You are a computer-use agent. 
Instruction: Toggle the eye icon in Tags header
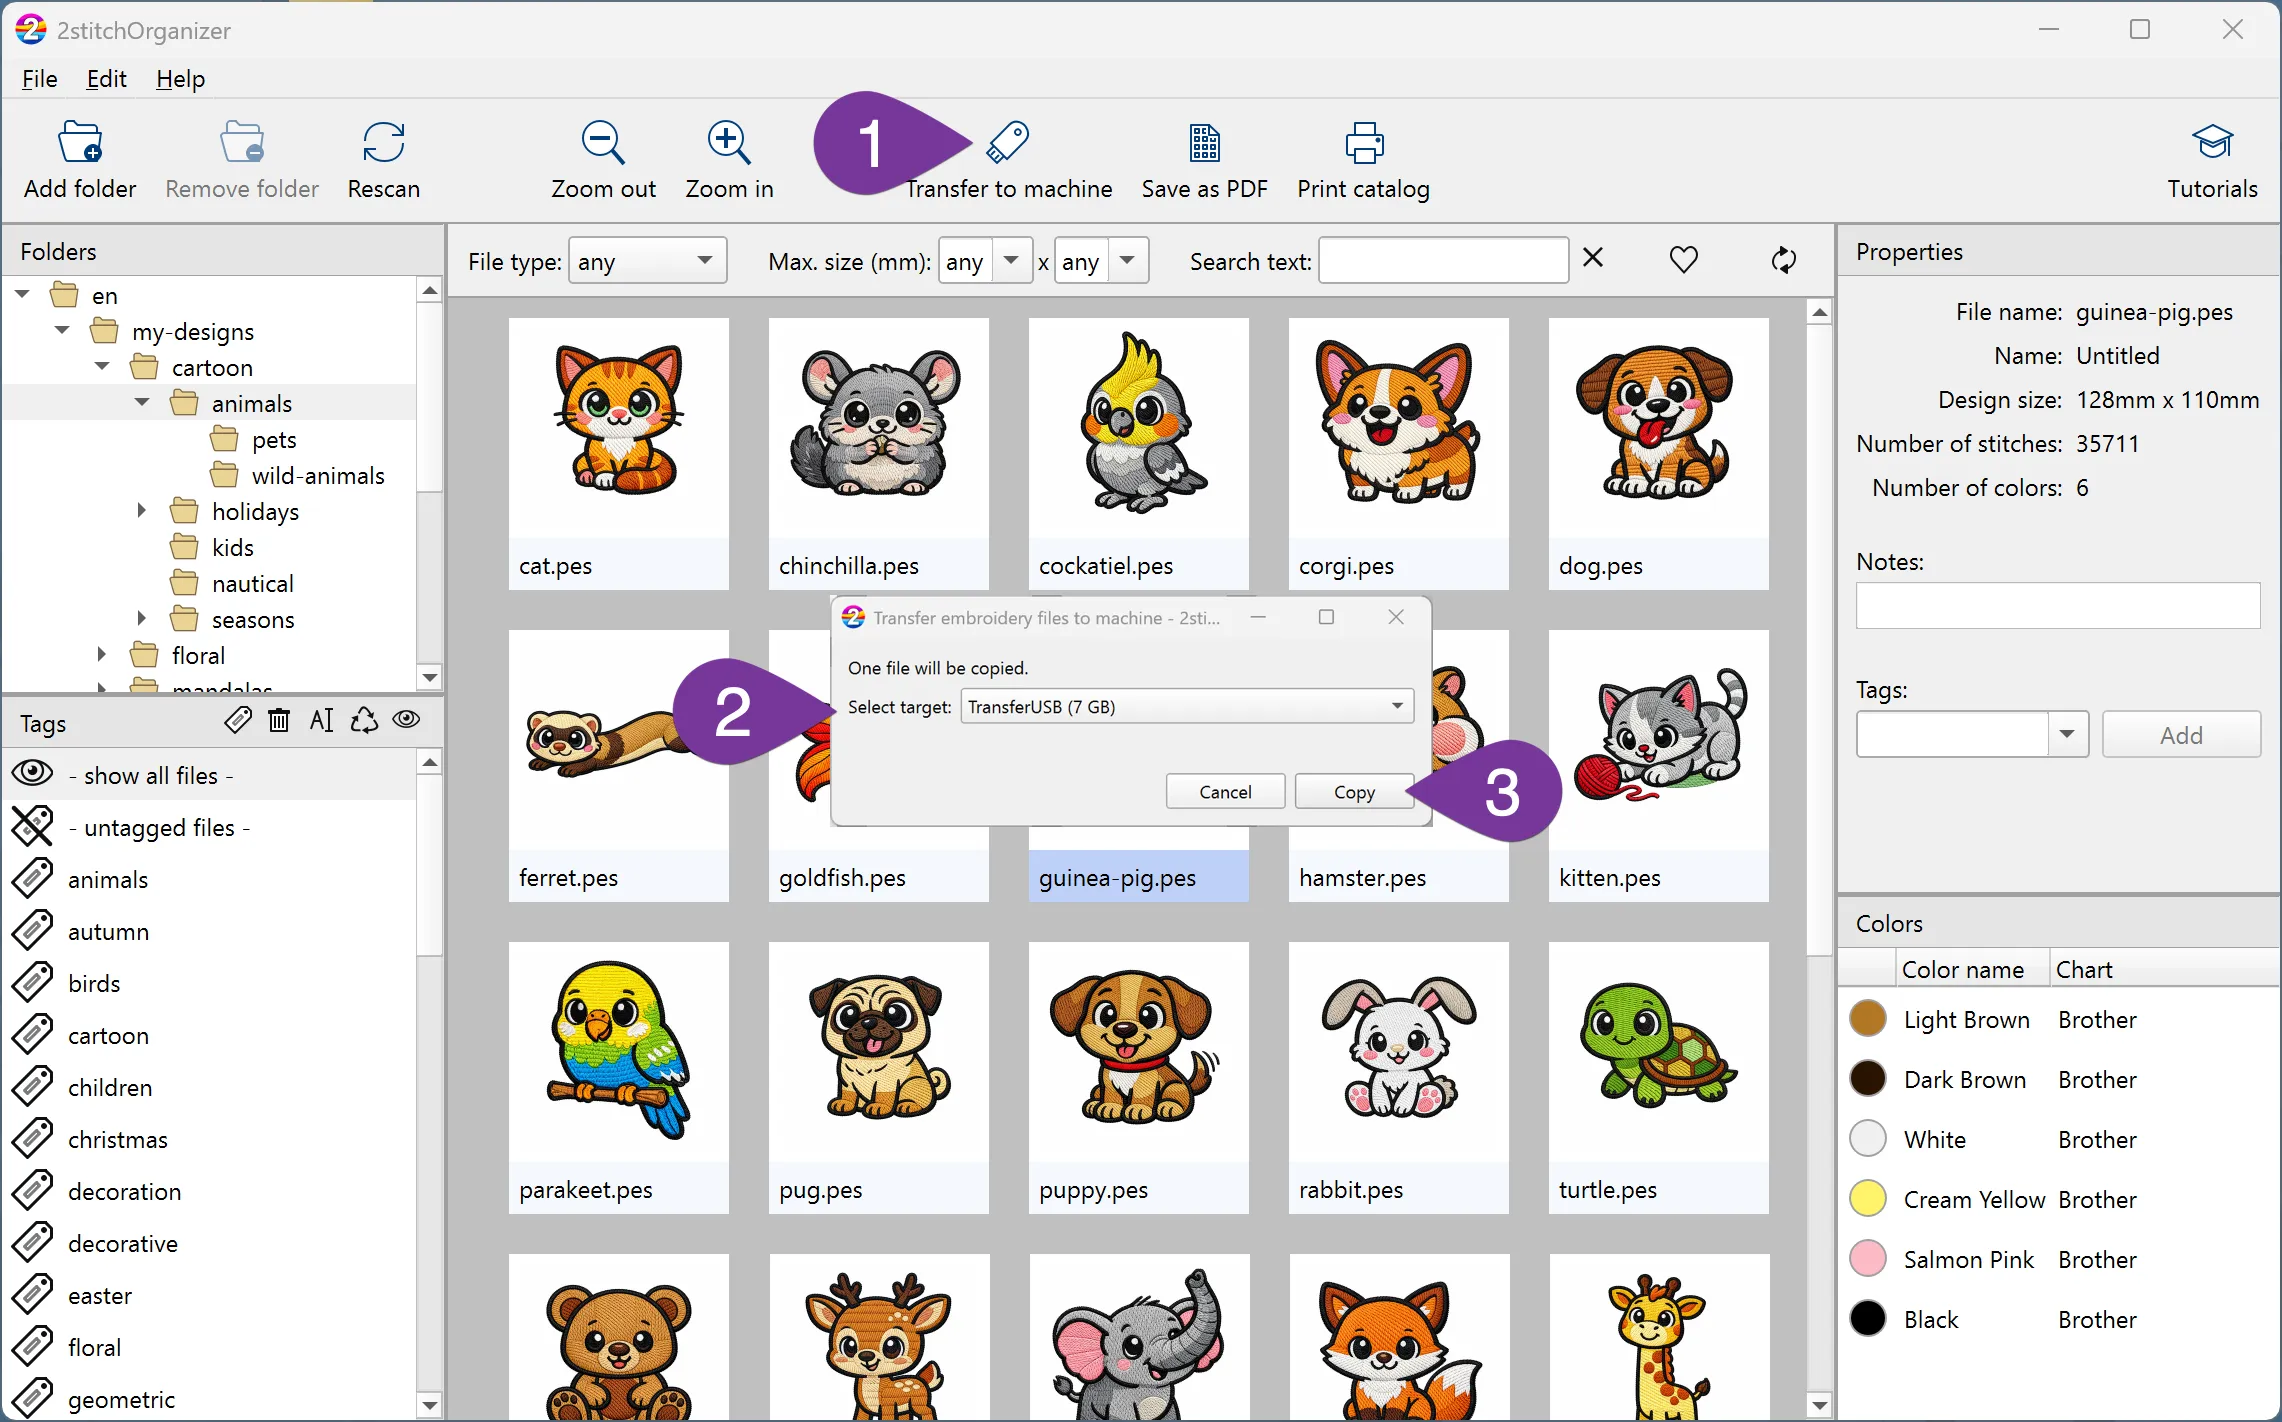tap(406, 720)
